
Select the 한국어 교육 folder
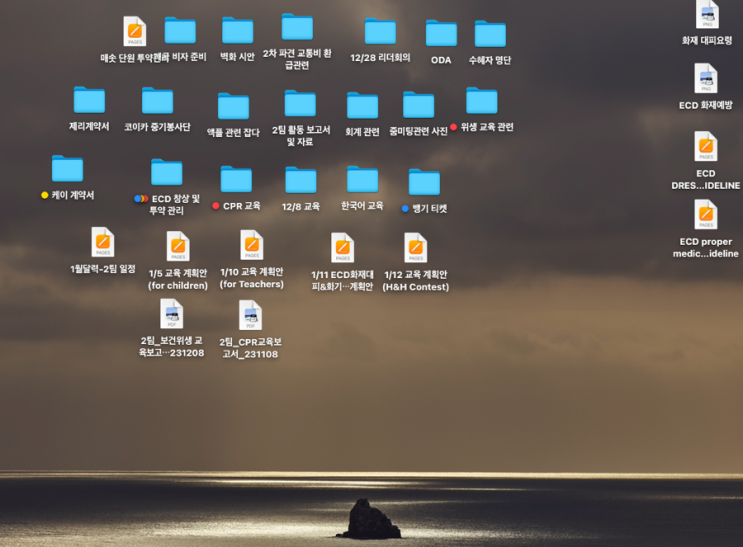(362, 179)
